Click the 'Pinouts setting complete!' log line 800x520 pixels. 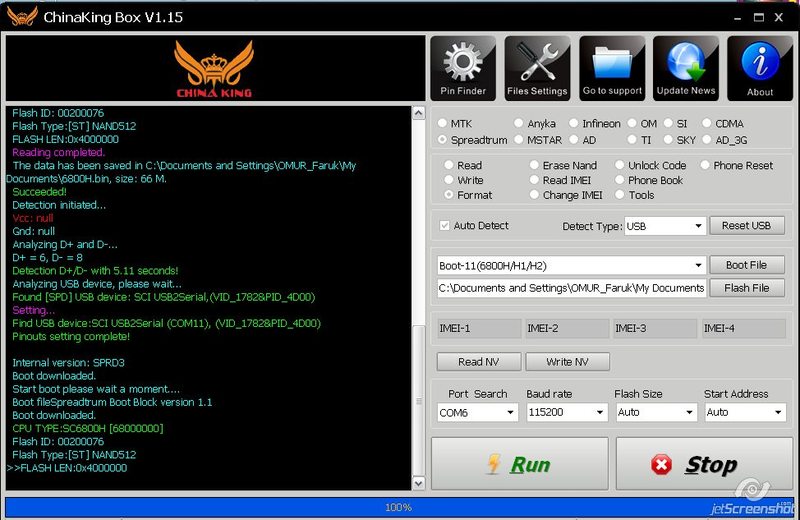coord(71,336)
